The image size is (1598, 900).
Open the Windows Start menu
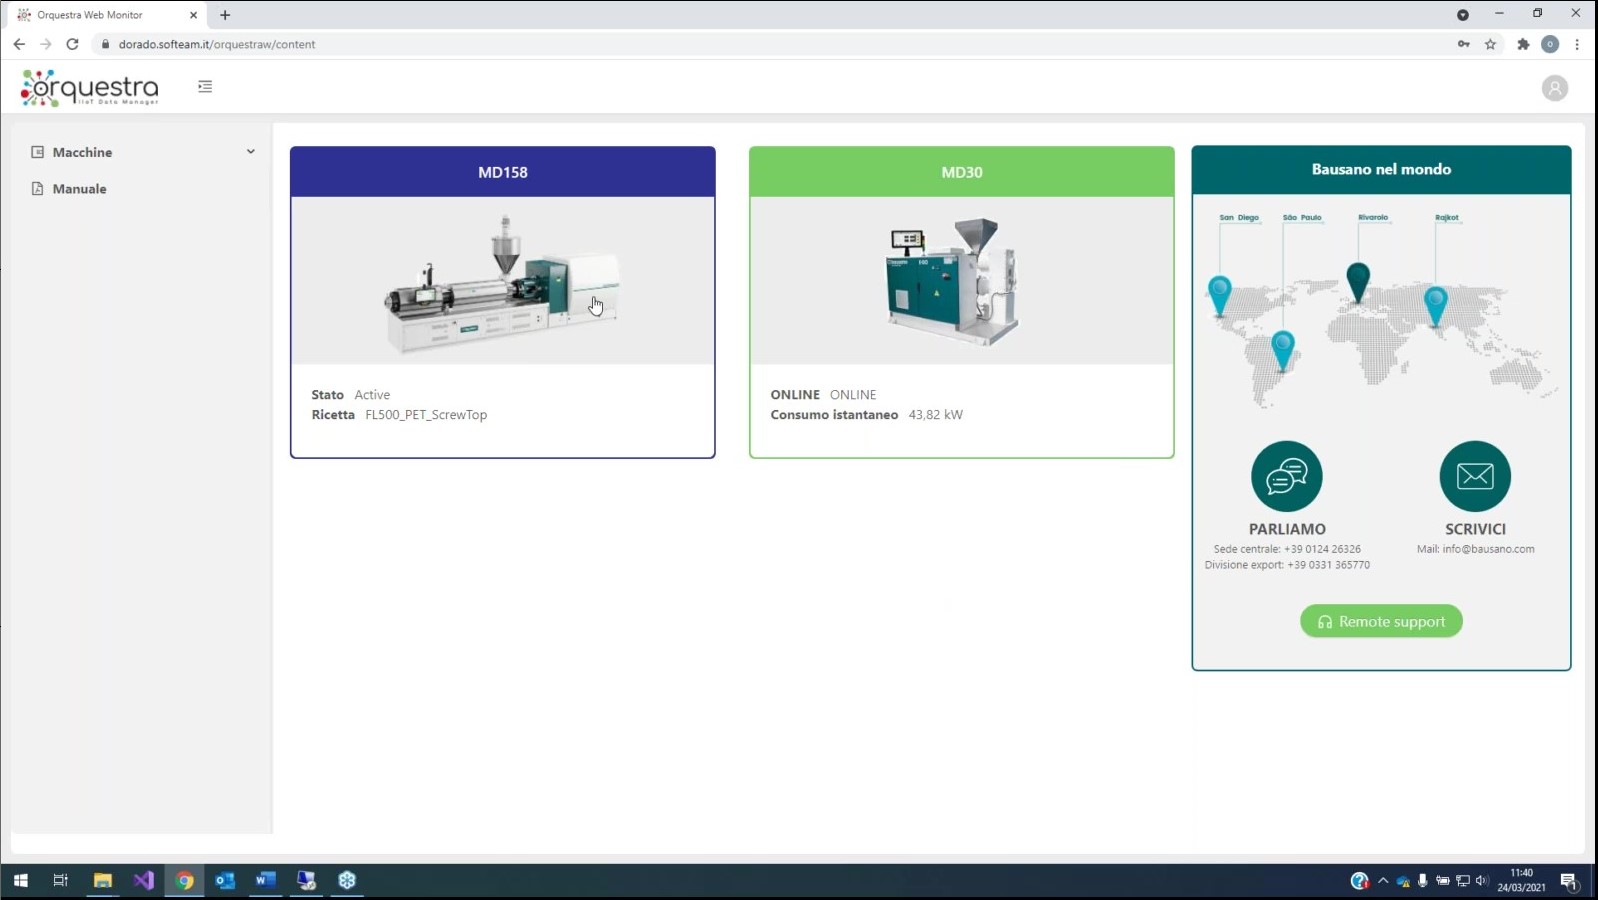coord(20,880)
